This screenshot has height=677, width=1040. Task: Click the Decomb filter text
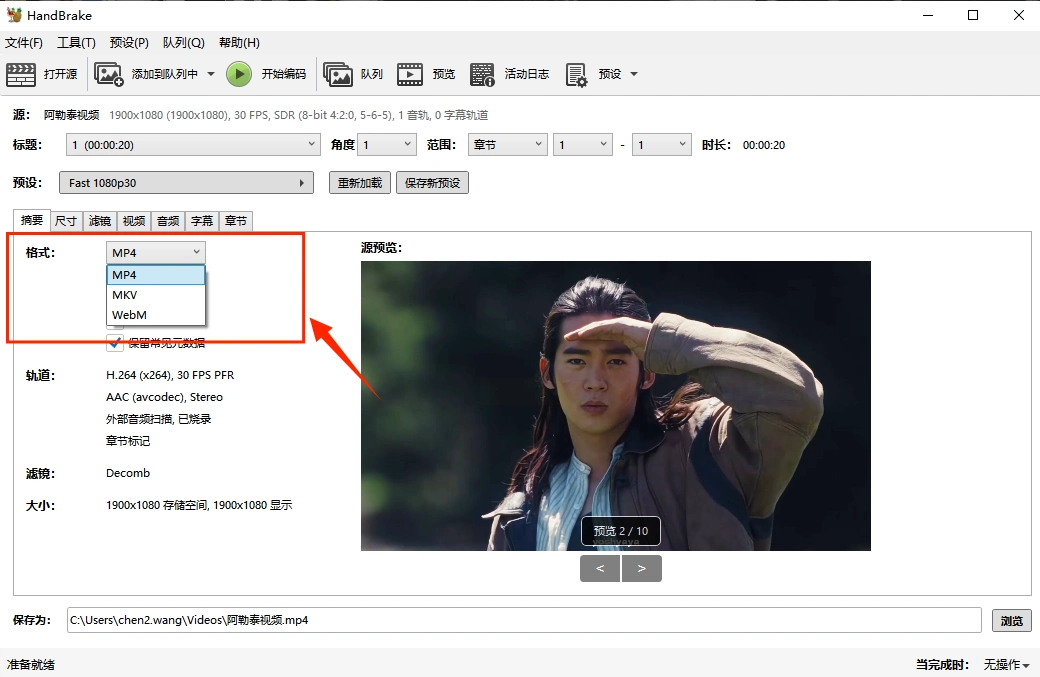click(x=128, y=473)
